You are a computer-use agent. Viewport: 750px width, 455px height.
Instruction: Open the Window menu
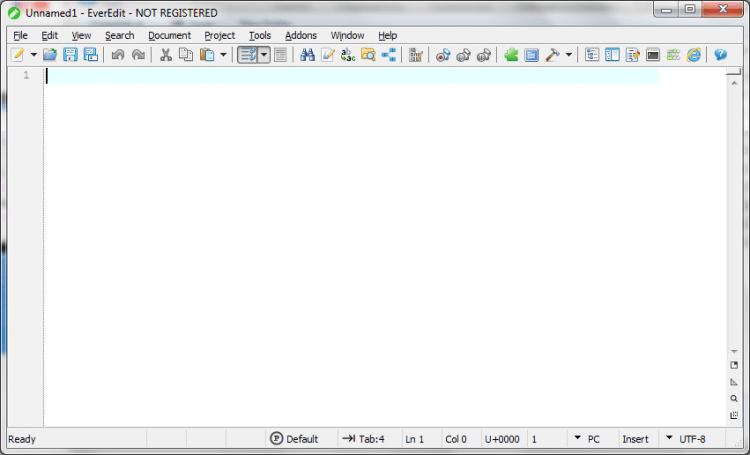pyautogui.click(x=347, y=35)
